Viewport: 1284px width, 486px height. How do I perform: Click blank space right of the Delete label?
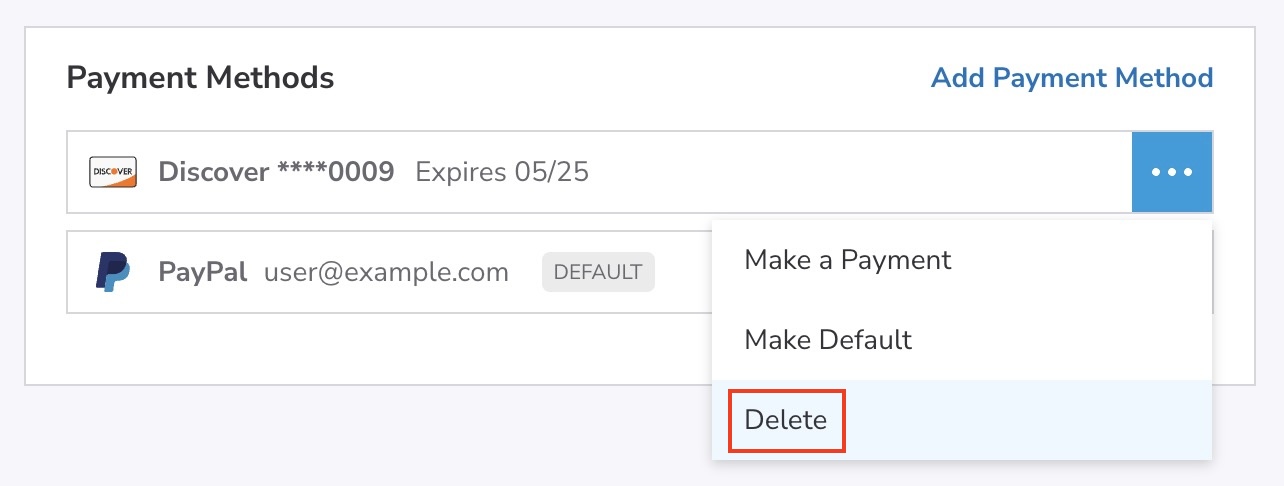tap(1020, 420)
